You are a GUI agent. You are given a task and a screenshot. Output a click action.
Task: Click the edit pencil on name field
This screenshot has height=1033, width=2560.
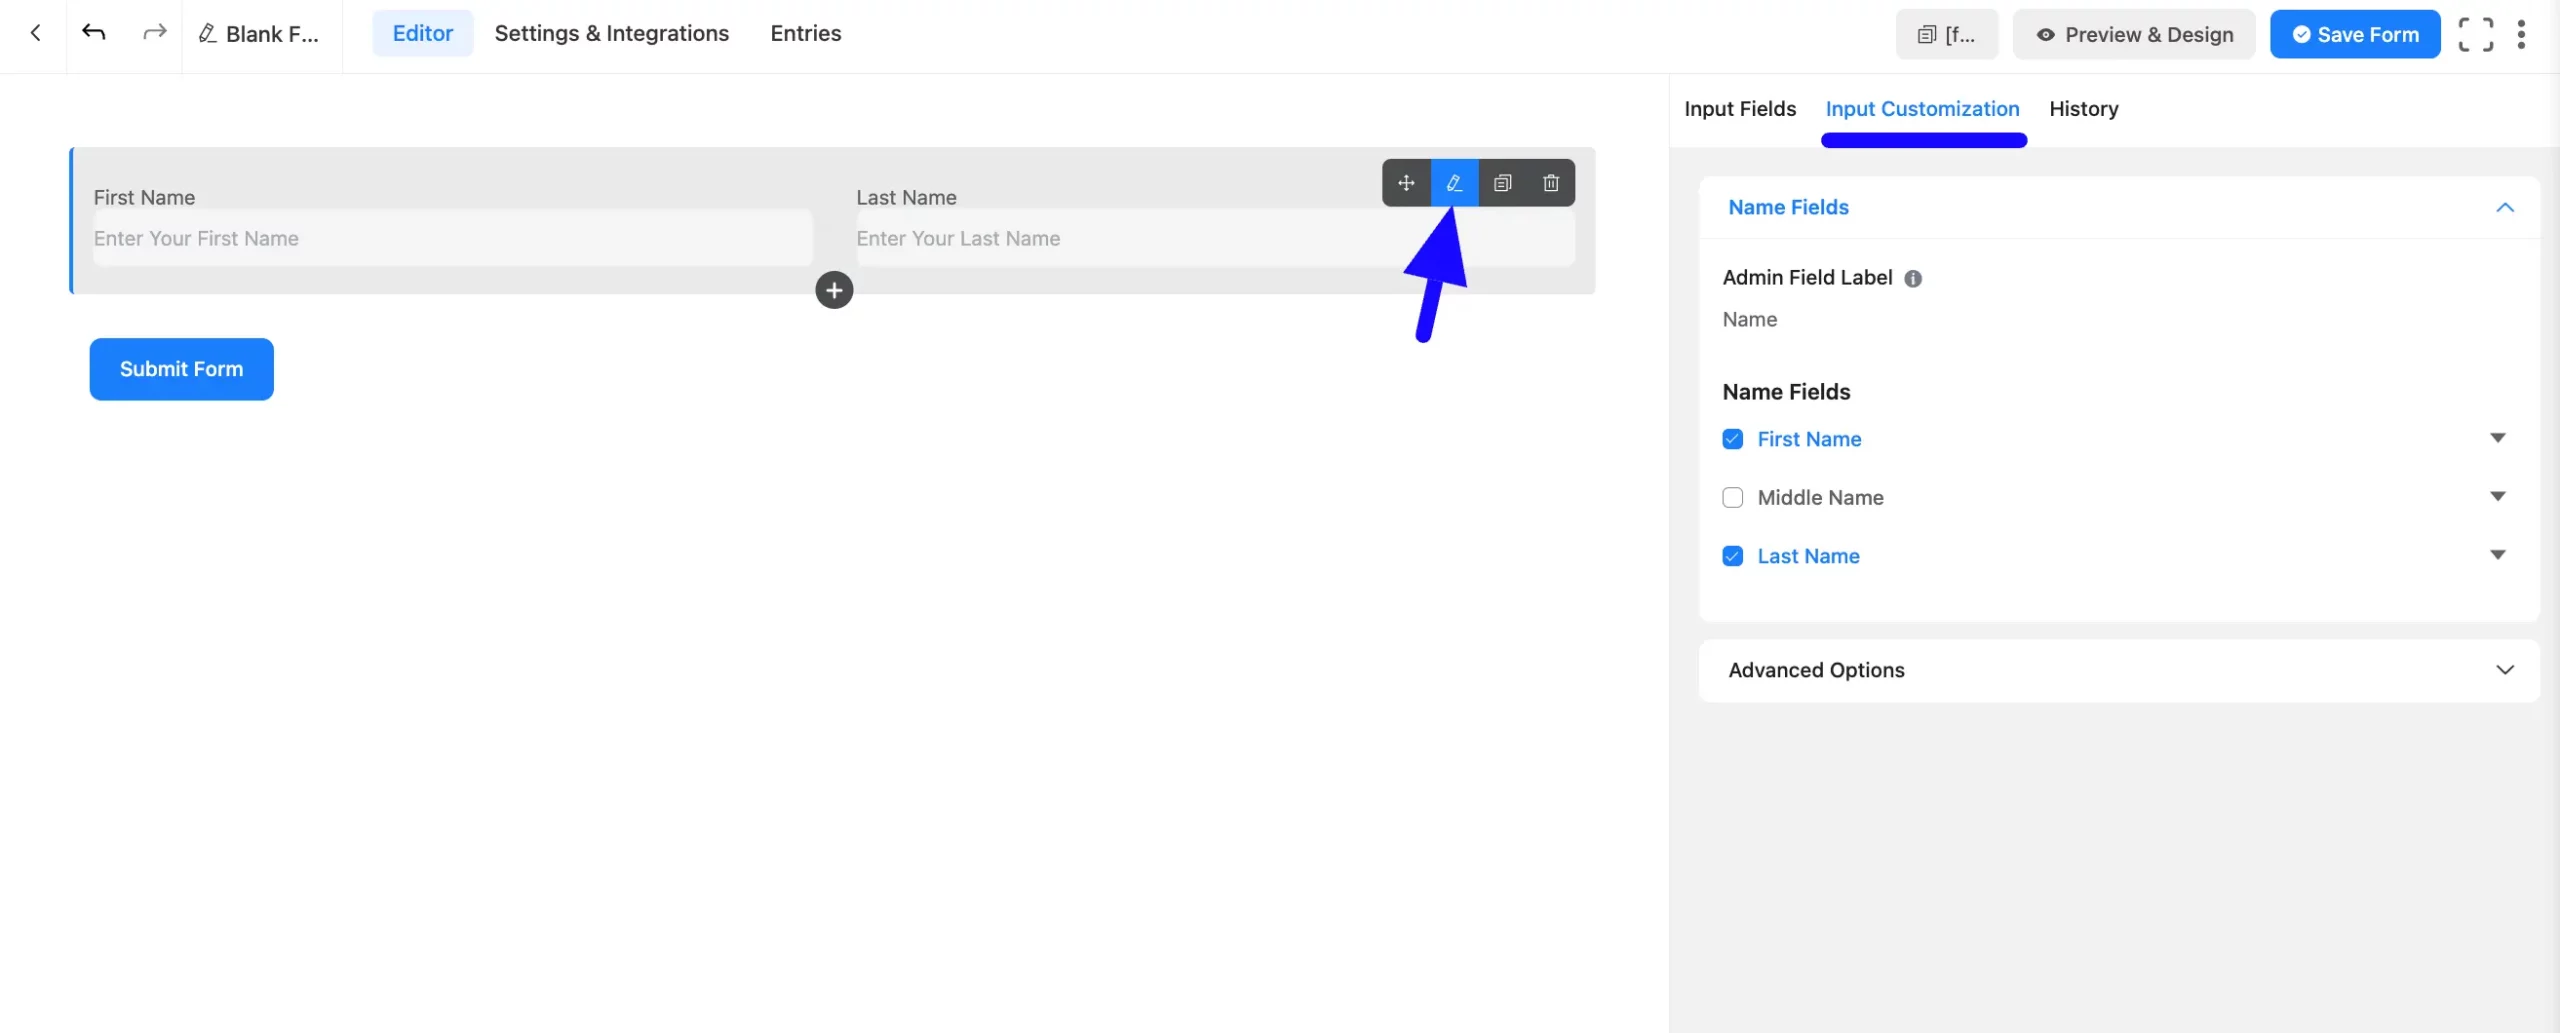(1454, 183)
